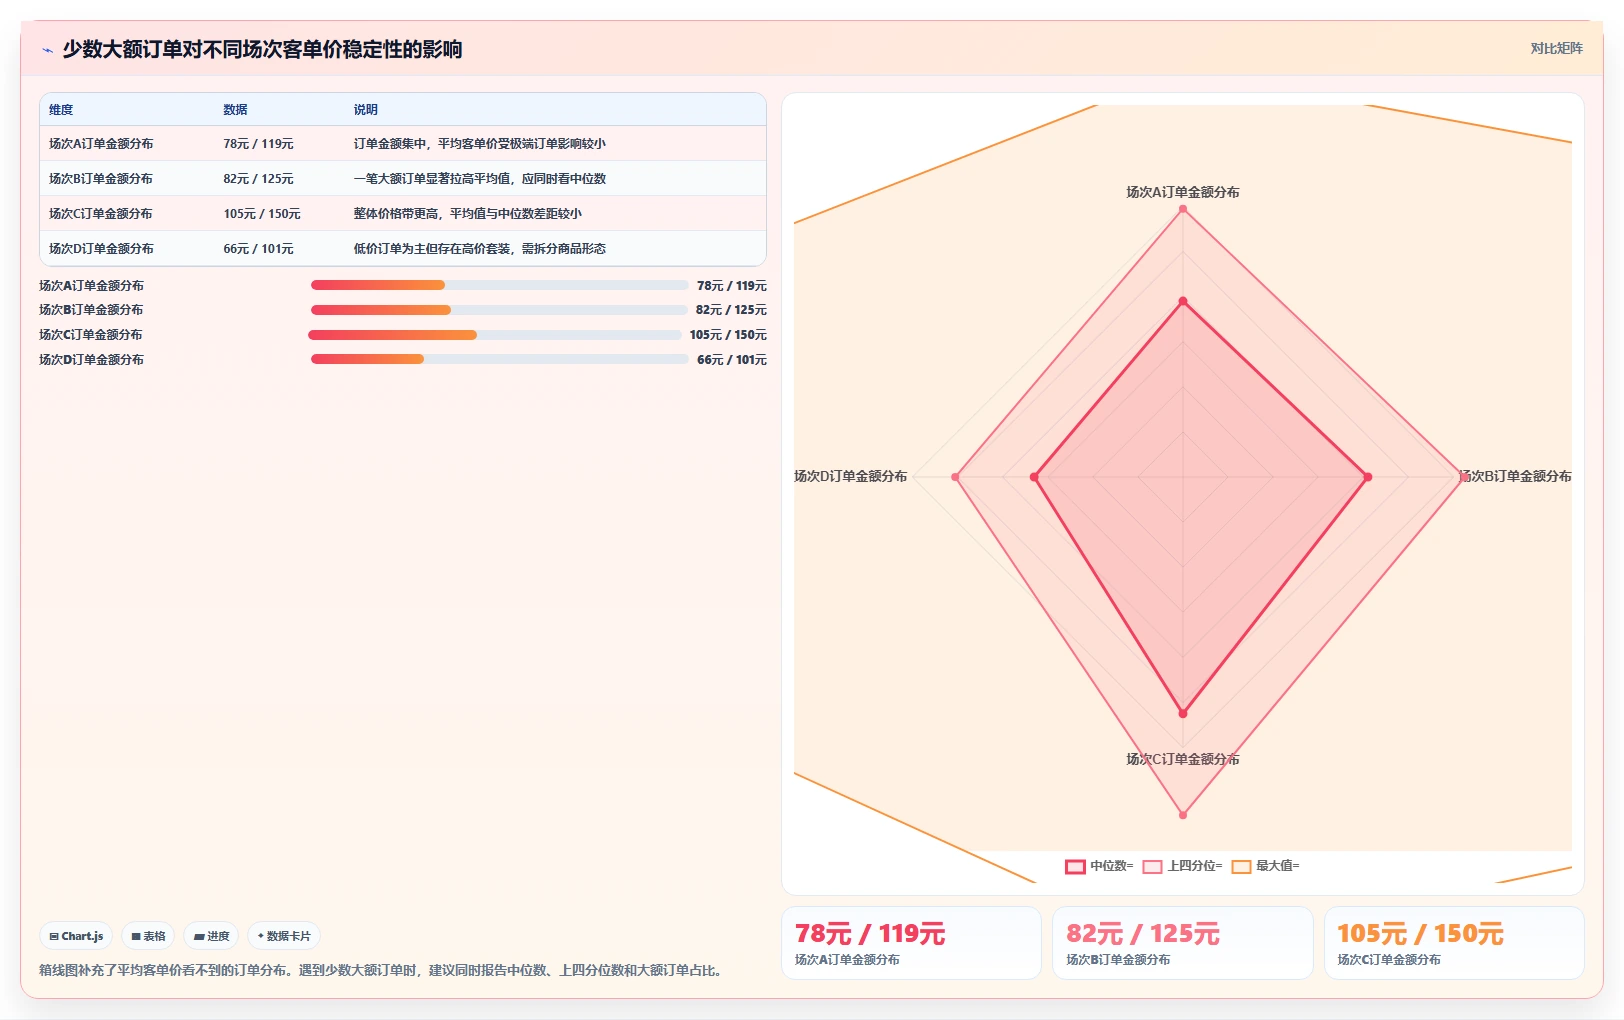Select the 表格 tag chip
This screenshot has width=1624, height=1020.
point(148,936)
